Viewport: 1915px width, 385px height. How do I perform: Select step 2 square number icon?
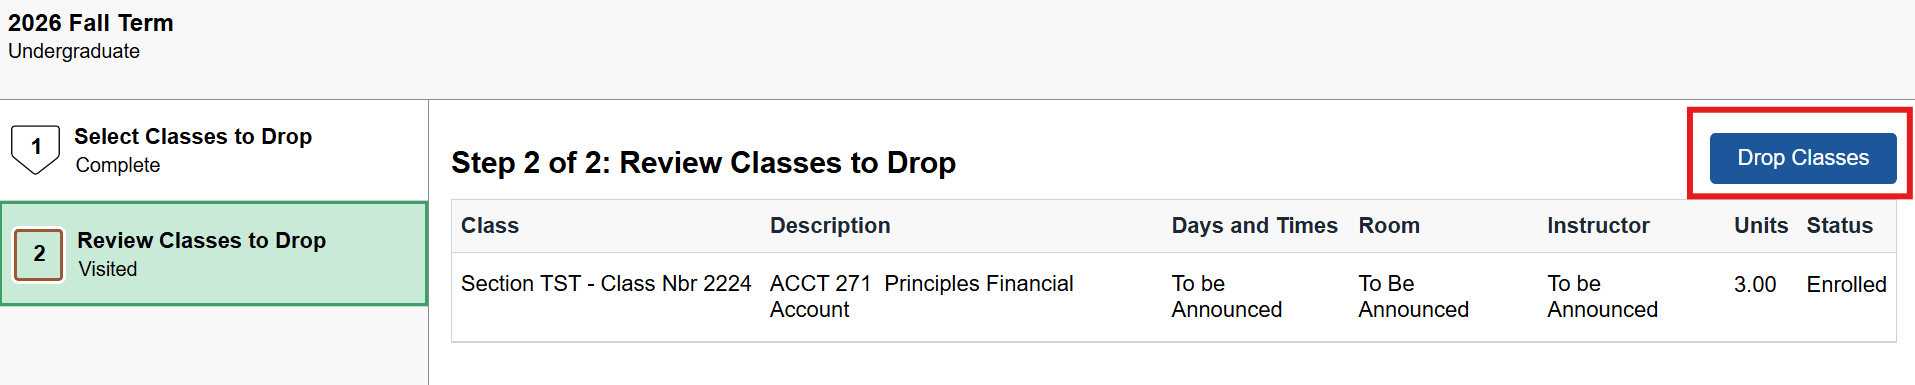point(39,254)
